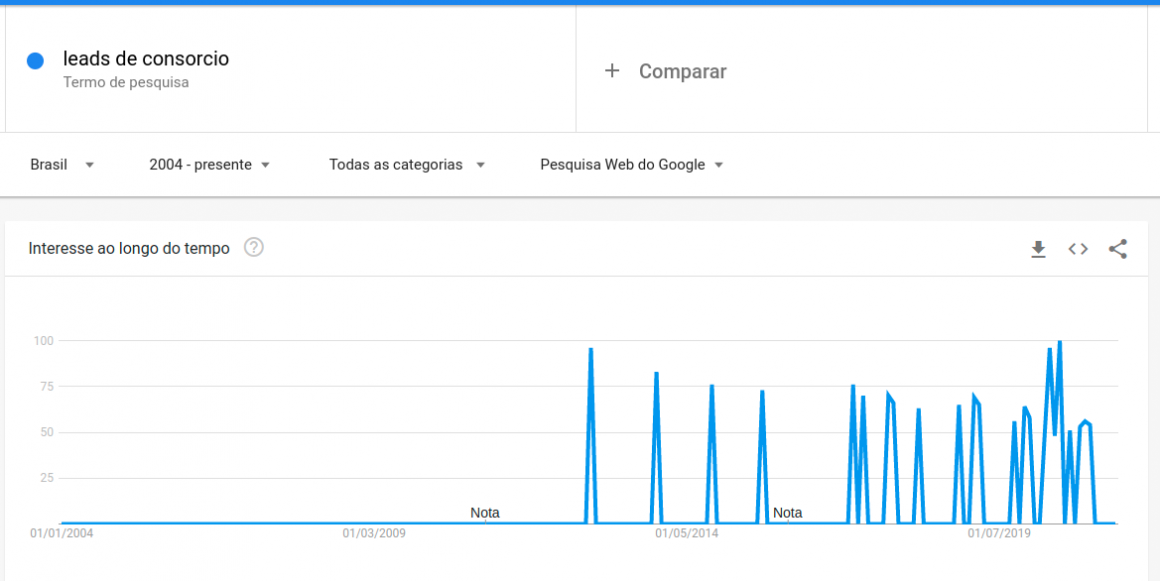This screenshot has width=1160, height=581.
Task: Select the leads de consorcio search term
Action: point(146,59)
